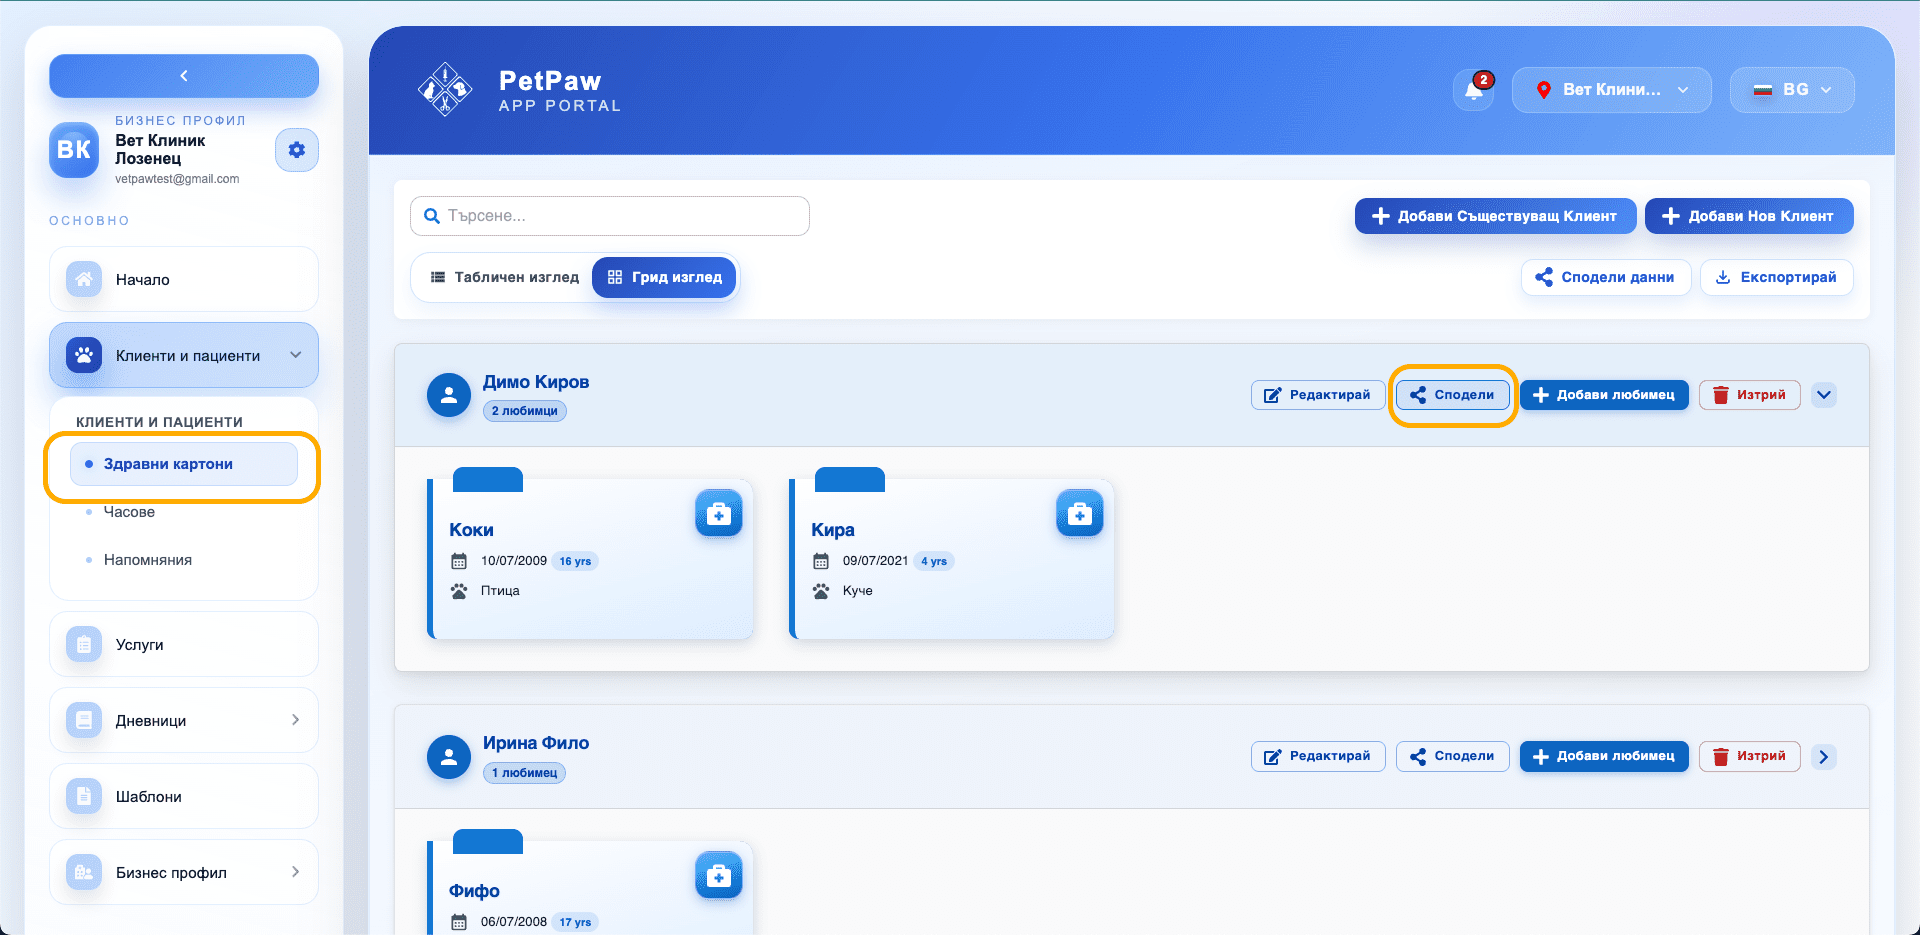This screenshot has height=935, width=1920.
Task: Click Добави Съществуващ Клиент button
Action: (x=1495, y=216)
